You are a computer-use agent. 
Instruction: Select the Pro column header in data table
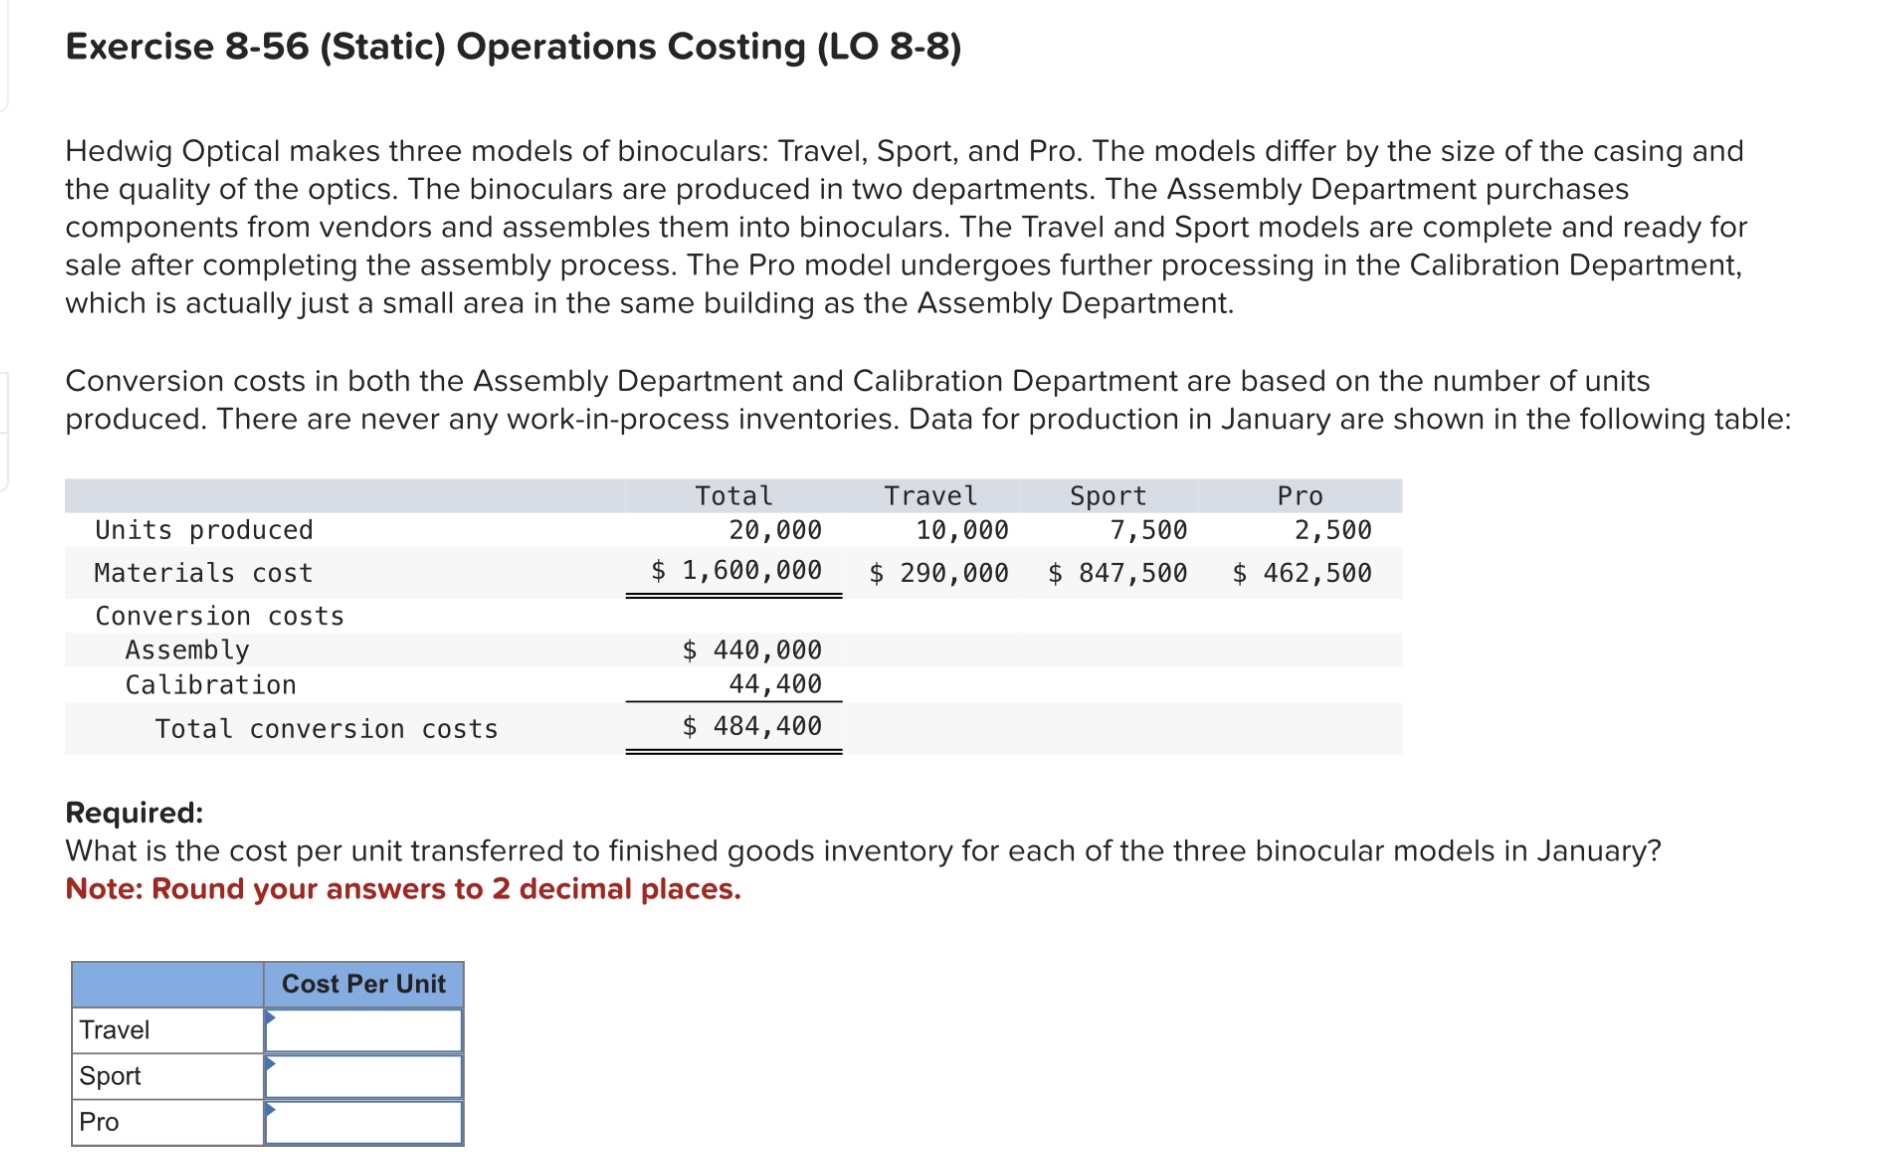pos(1300,494)
